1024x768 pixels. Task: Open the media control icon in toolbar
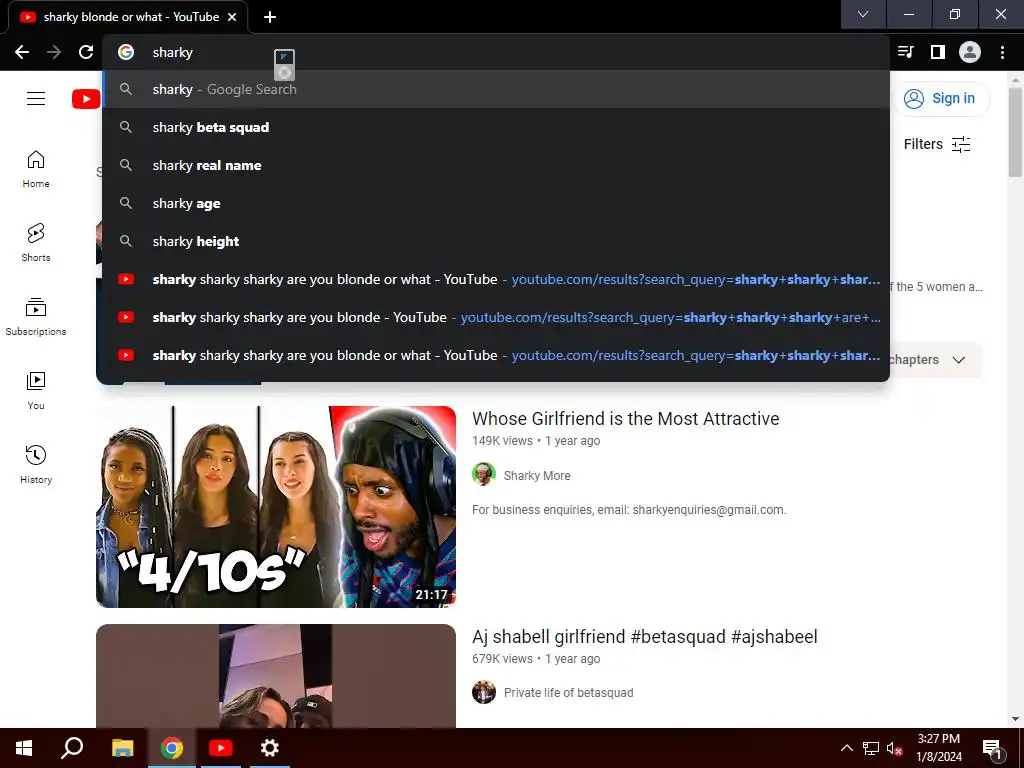pos(905,52)
